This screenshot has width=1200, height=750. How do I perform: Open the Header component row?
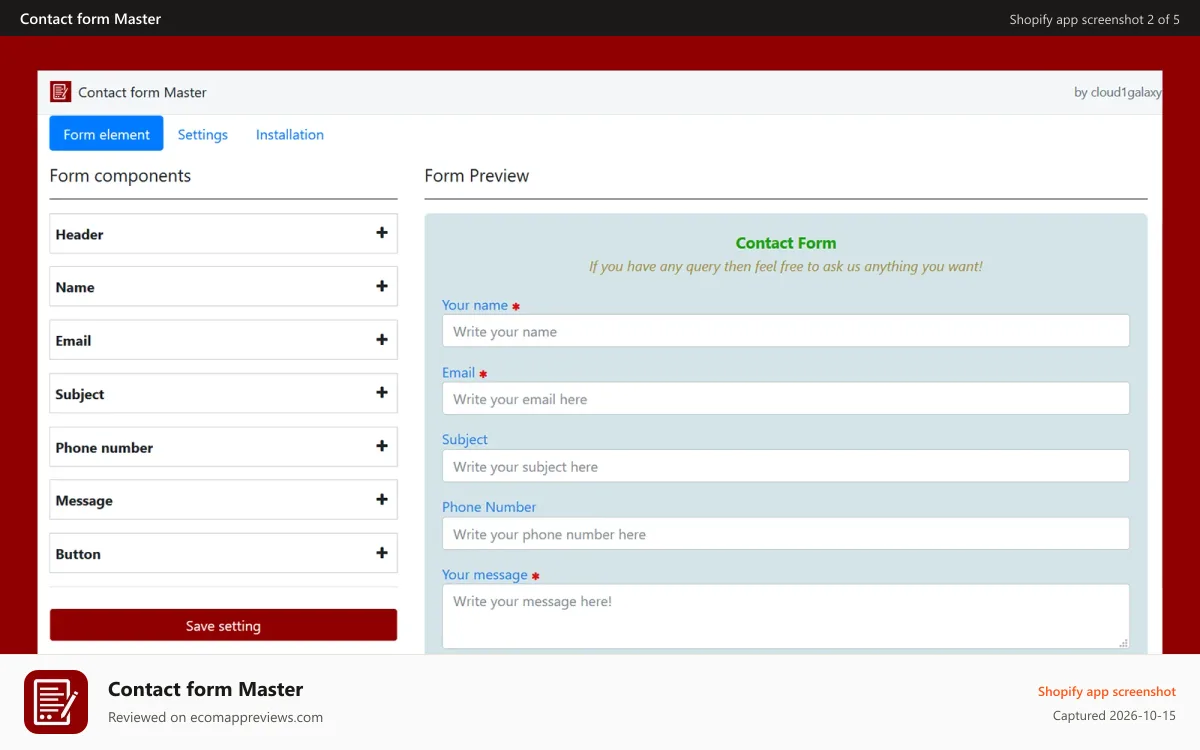223,233
